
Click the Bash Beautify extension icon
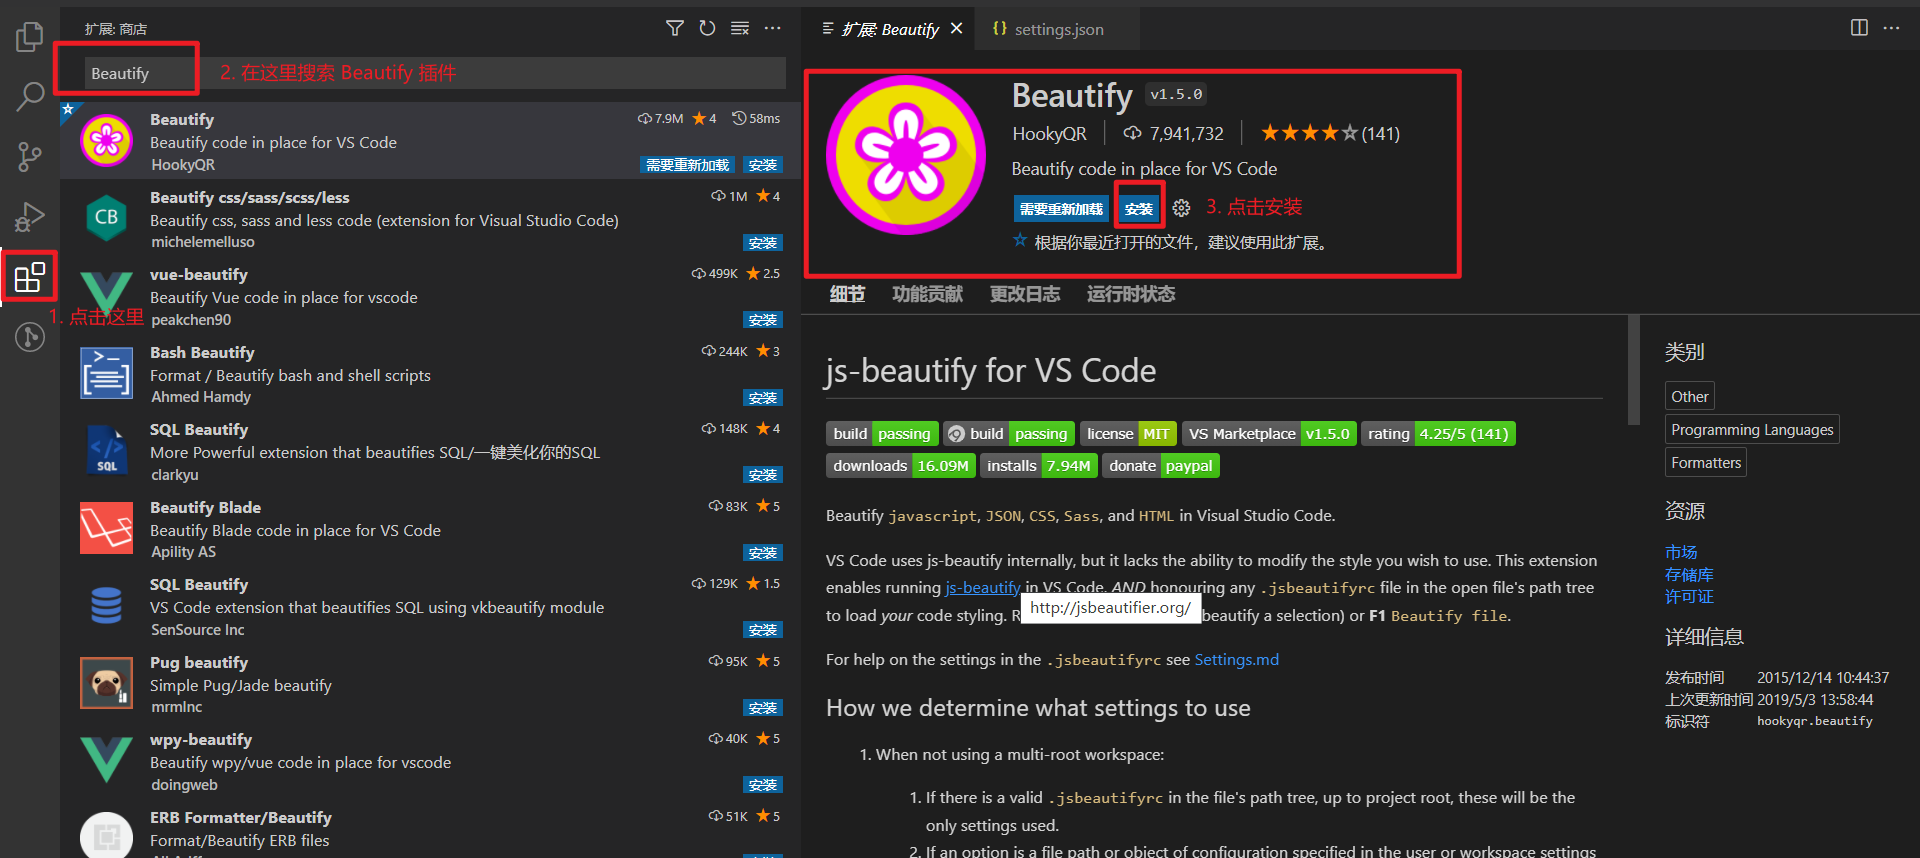(x=107, y=373)
